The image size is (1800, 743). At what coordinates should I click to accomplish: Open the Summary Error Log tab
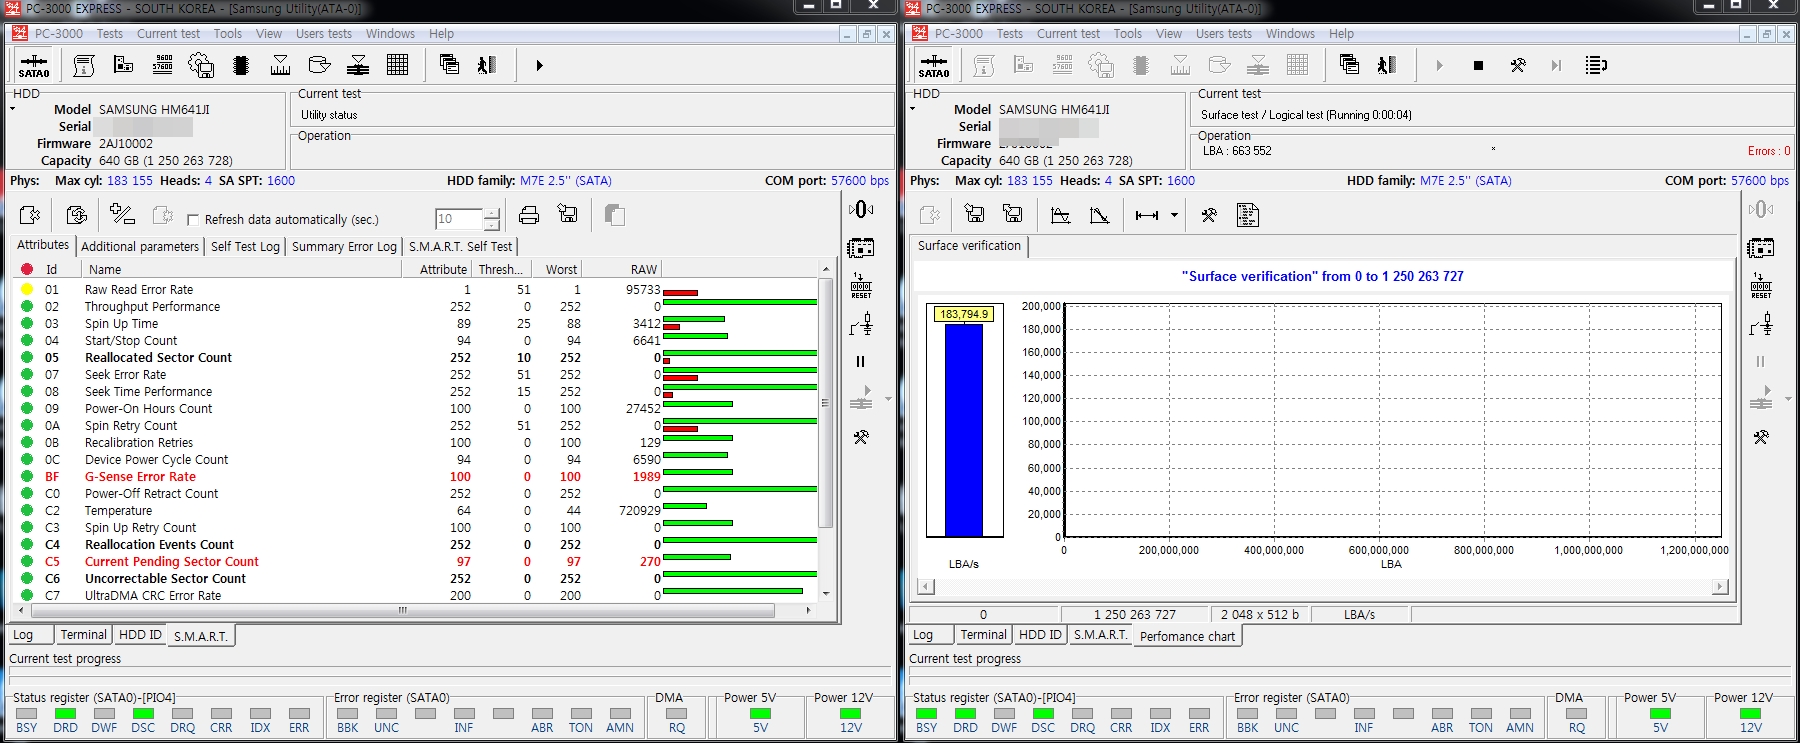[x=344, y=246]
